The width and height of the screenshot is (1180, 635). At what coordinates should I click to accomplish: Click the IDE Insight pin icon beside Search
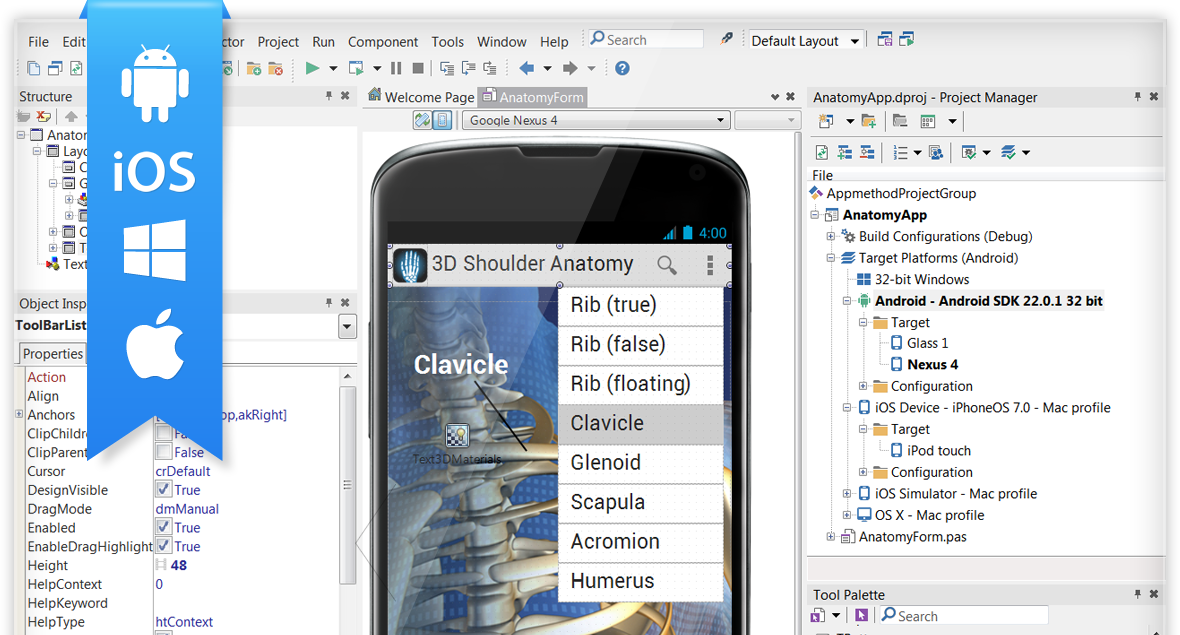pyautogui.click(x=726, y=38)
